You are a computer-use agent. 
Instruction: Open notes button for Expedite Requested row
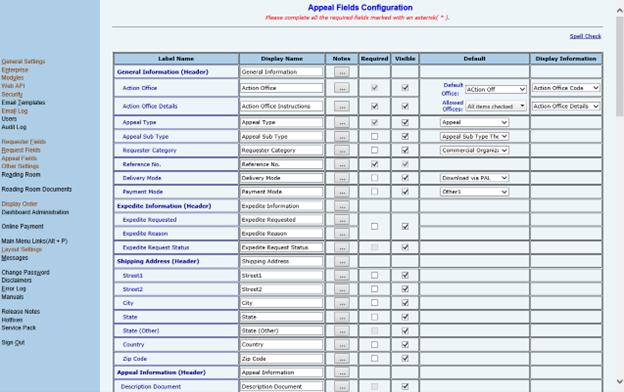point(342,220)
